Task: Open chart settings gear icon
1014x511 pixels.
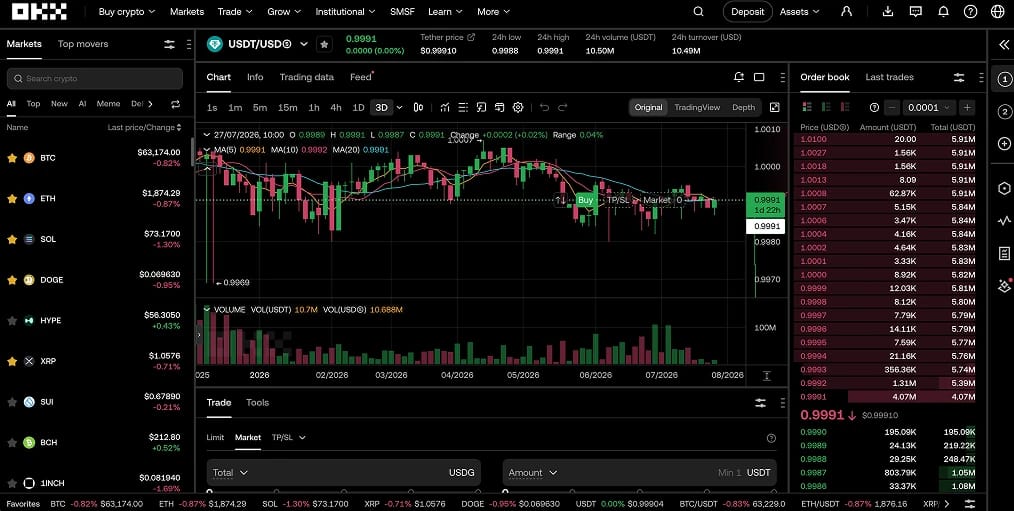Action: click(x=518, y=107)
